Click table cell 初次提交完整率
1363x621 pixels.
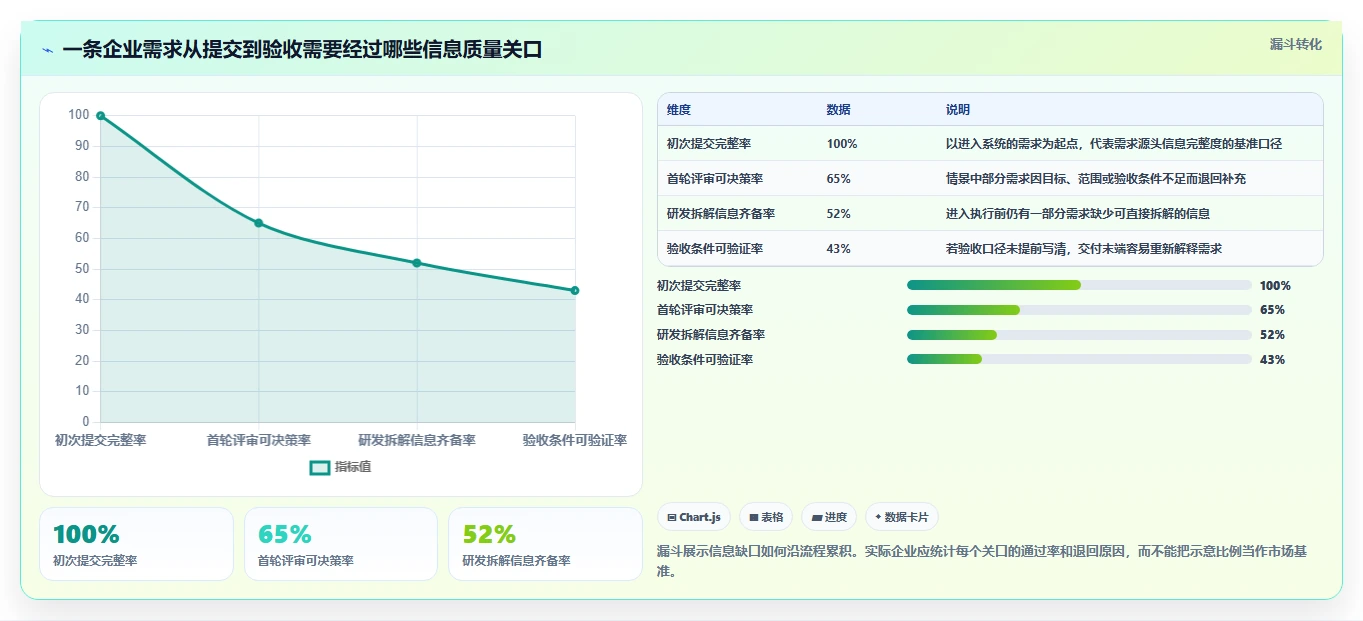pyautogui.click(x=709, y=144)
